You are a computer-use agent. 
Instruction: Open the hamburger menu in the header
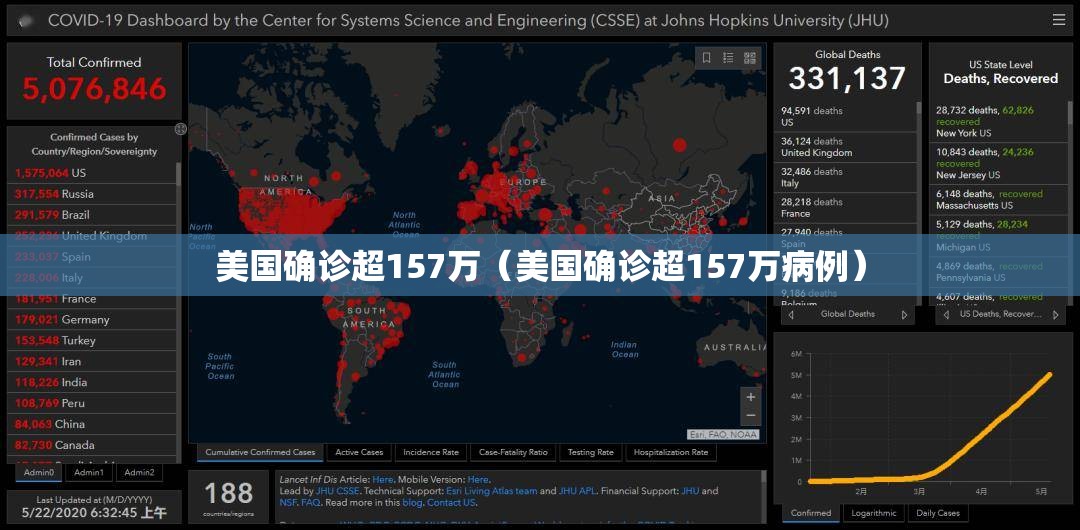[x=1059, y=20]
